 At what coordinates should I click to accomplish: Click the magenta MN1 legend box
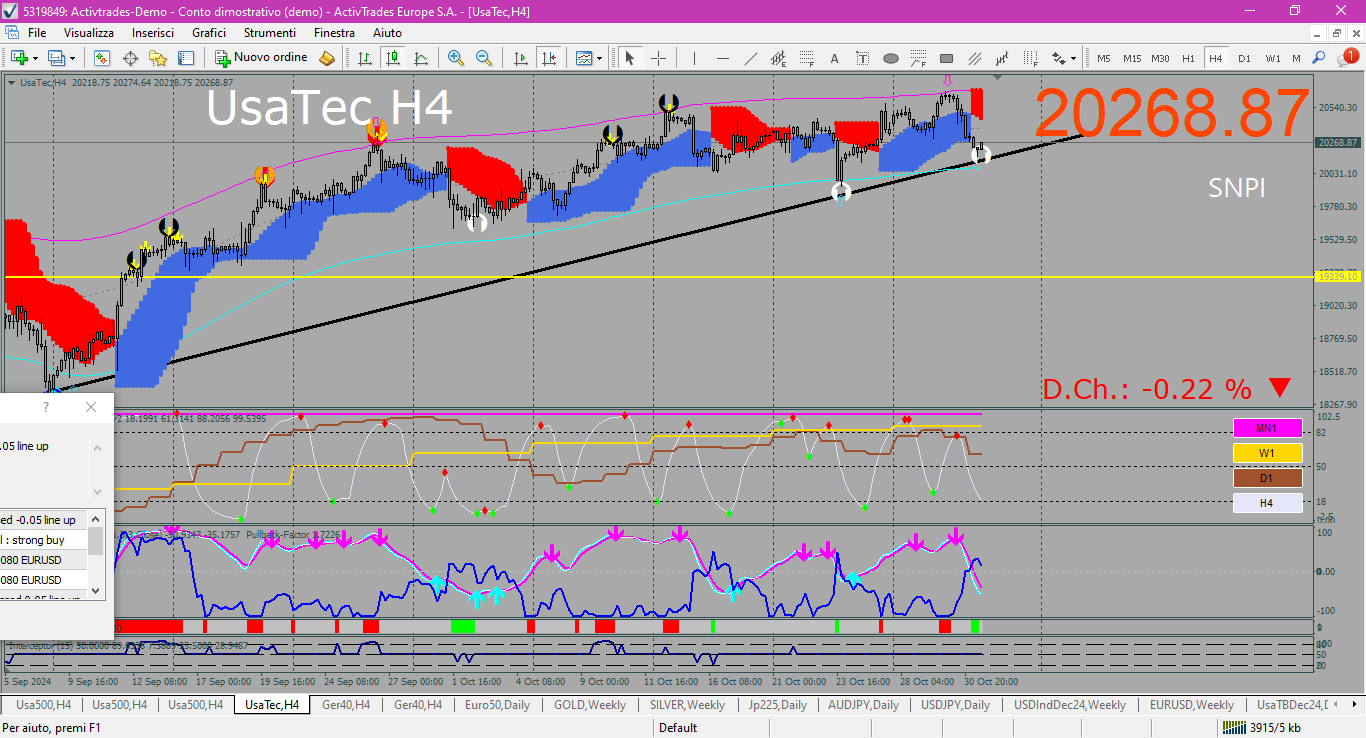1267,428
